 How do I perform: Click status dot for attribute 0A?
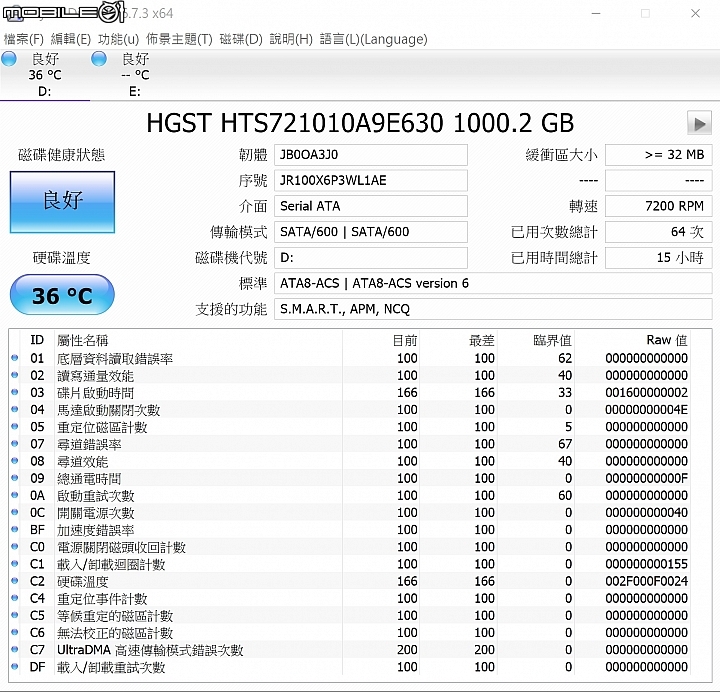pos(15,495)
